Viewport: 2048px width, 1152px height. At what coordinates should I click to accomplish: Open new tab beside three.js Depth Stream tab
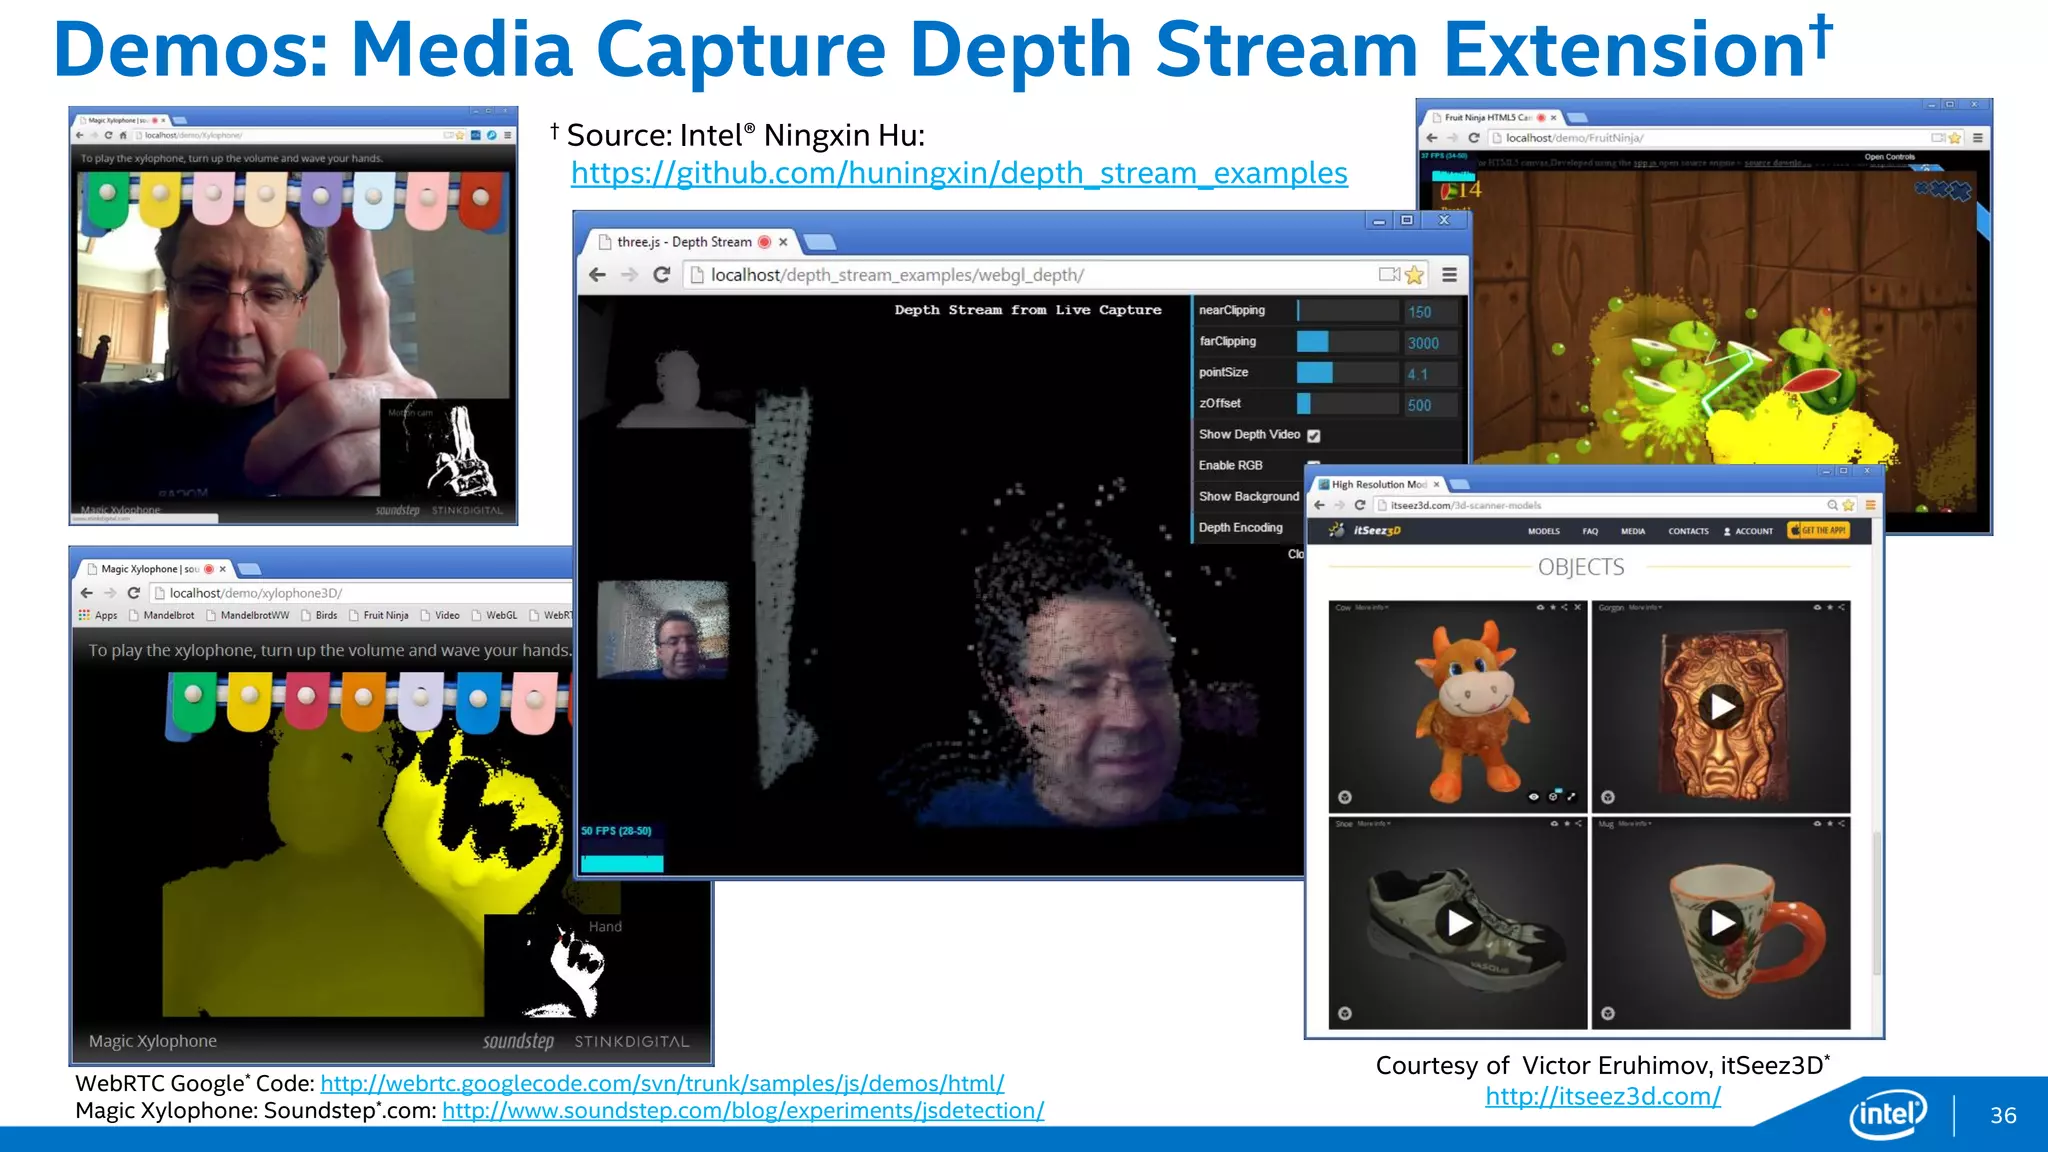[x=819, y=242]
